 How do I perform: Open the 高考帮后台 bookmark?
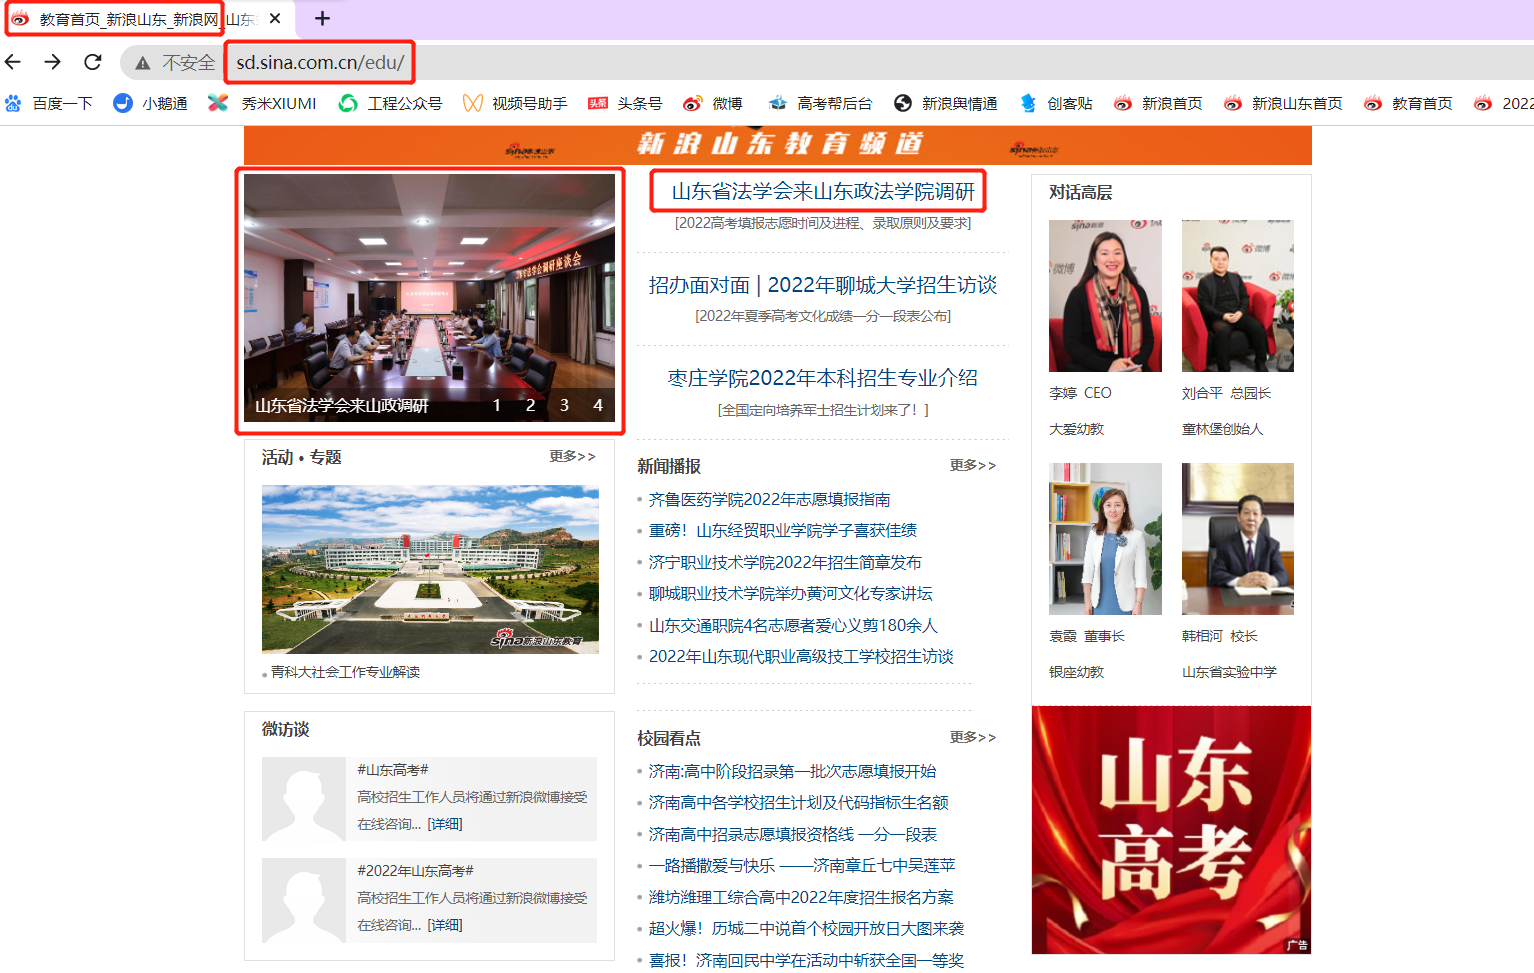[x=820, y=103]
